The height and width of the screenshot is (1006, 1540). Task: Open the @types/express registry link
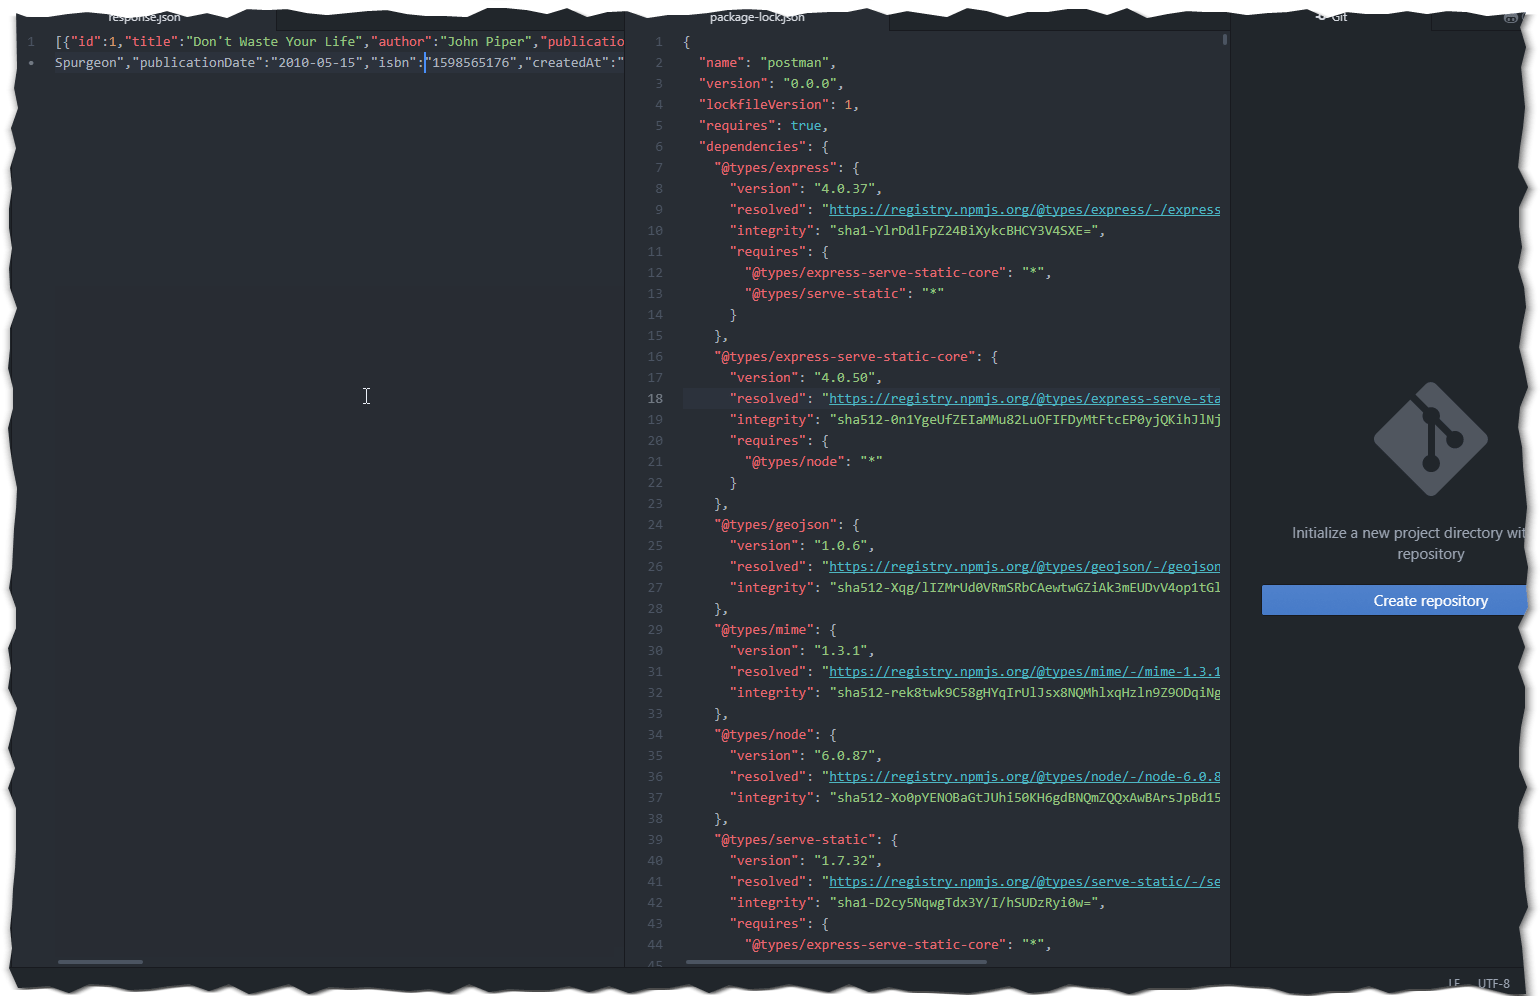click(x=1020, y=209)
